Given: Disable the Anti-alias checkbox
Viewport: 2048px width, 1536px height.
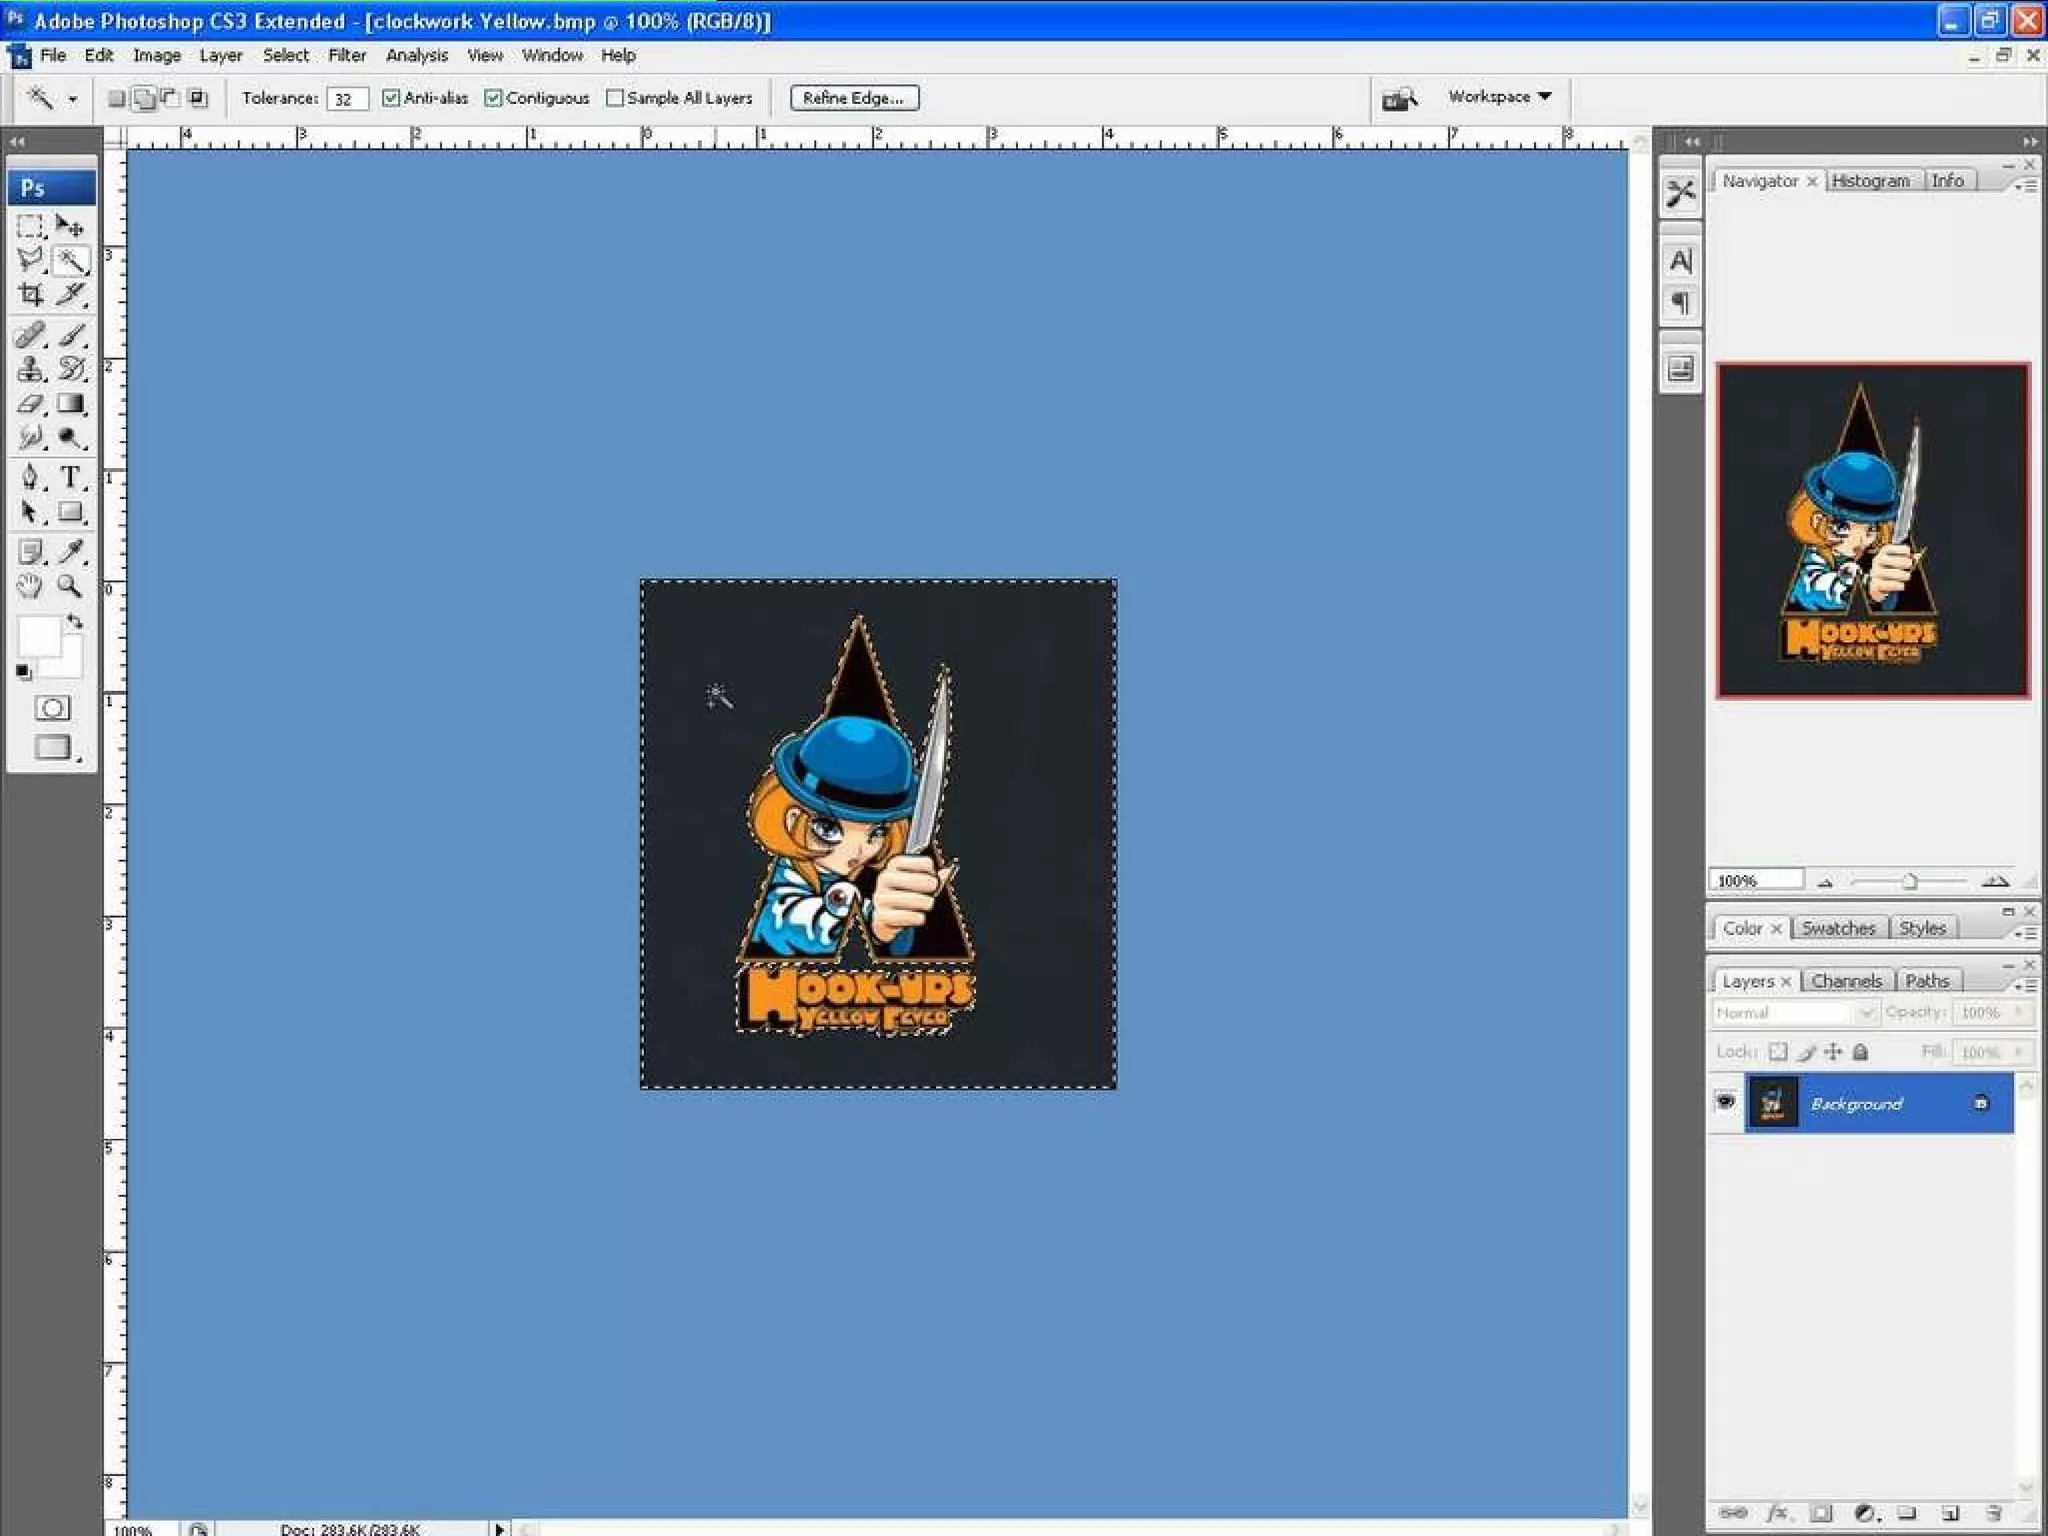Looking at the screenshot, I should (x=391, y=98).
